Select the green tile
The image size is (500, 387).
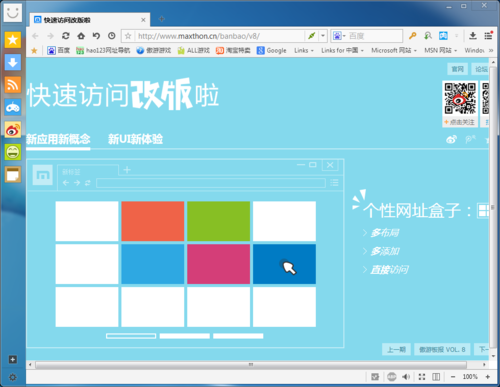(x=218, y=221)
